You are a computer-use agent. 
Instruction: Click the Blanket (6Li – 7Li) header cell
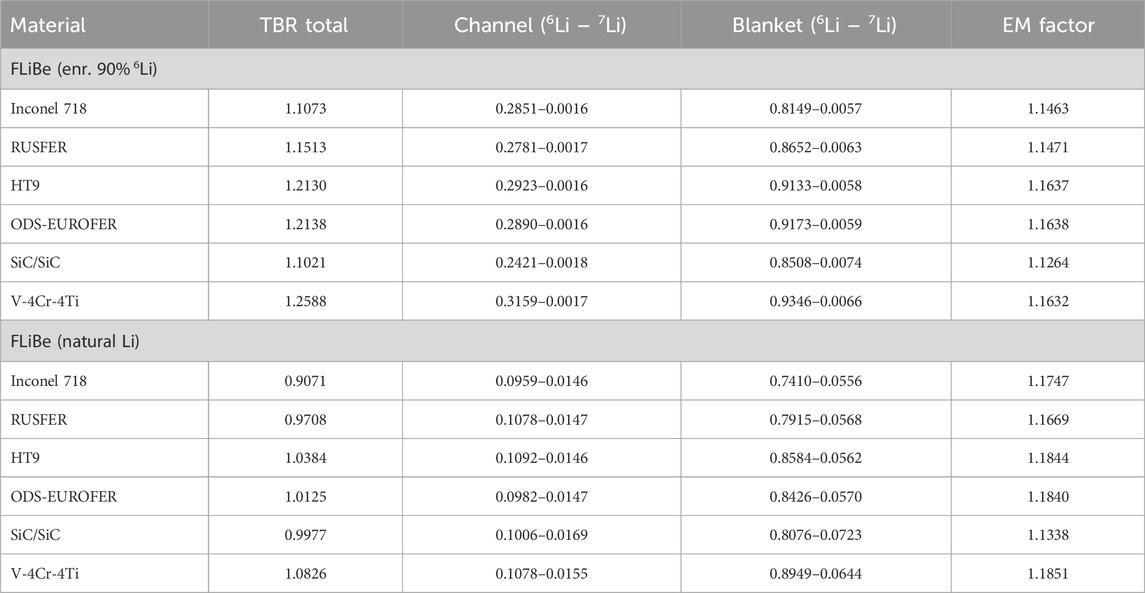point(815,25)
